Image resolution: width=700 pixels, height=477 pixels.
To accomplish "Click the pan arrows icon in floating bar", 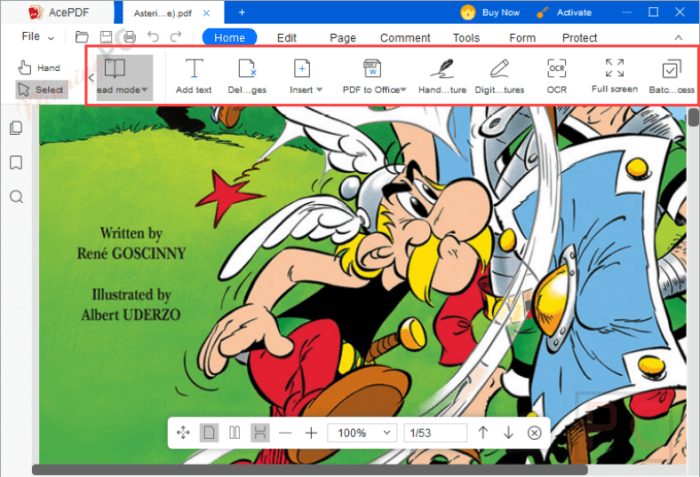I will (183, 432).
